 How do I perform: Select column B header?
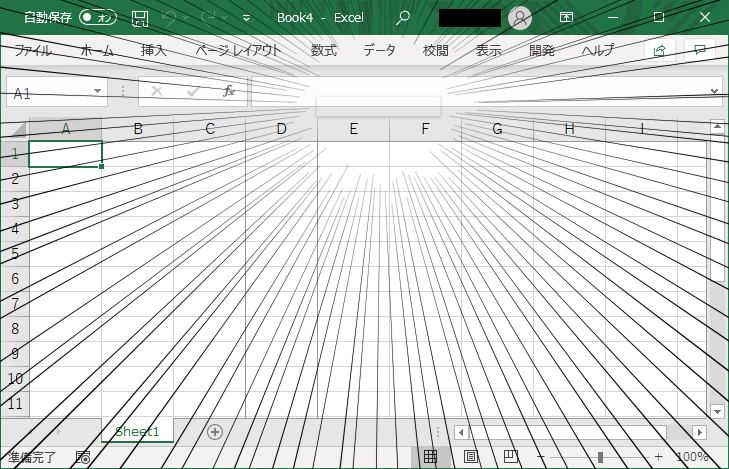point(138,129)
